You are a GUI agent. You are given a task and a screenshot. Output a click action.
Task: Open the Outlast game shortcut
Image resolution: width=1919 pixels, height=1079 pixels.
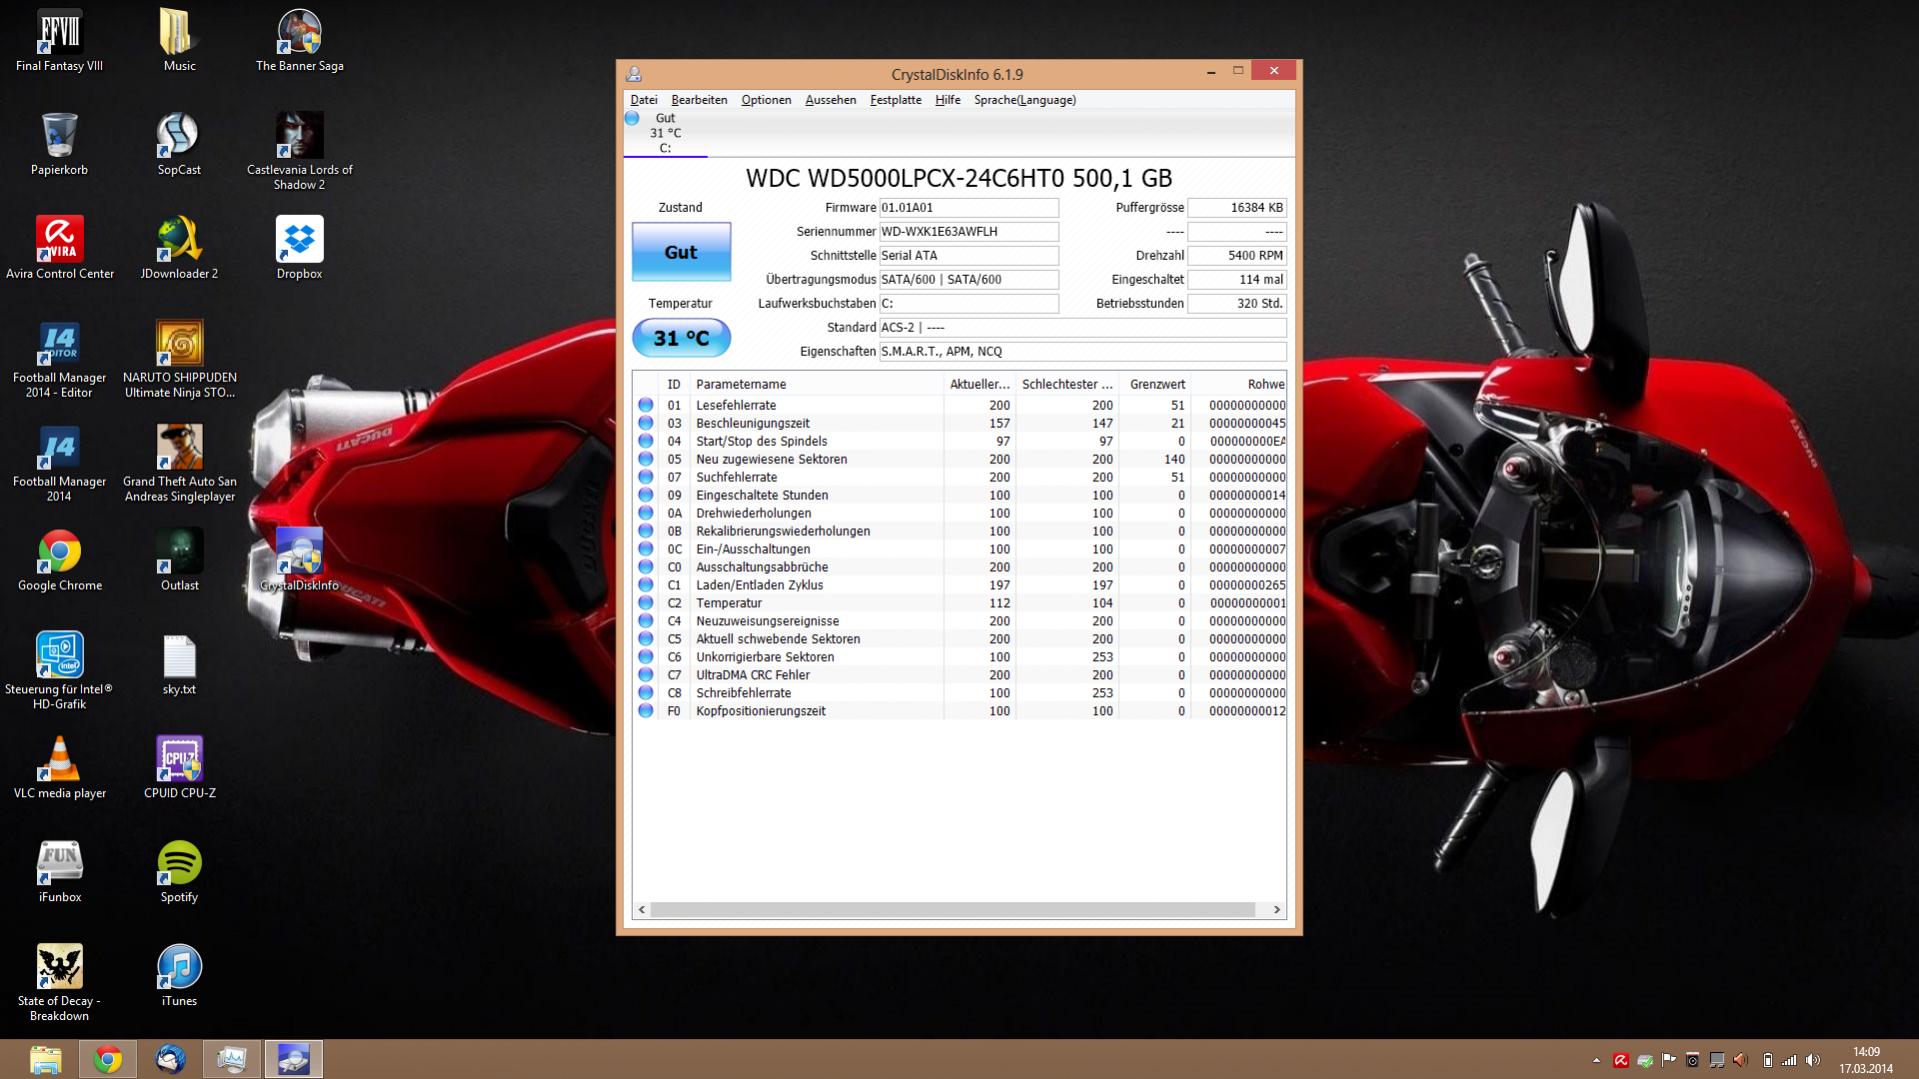pos(179,560)
